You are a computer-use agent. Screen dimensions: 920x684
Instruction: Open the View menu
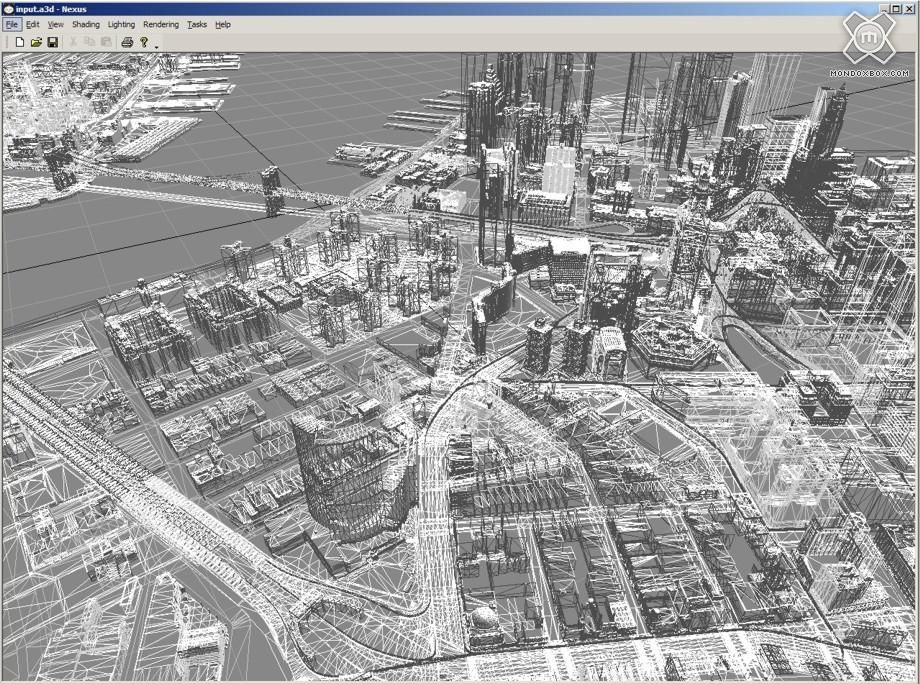coord(55,24)
